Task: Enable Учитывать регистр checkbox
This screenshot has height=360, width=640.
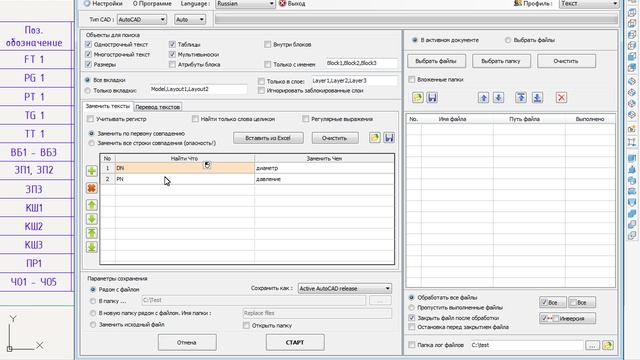Action: coord(91,119)
